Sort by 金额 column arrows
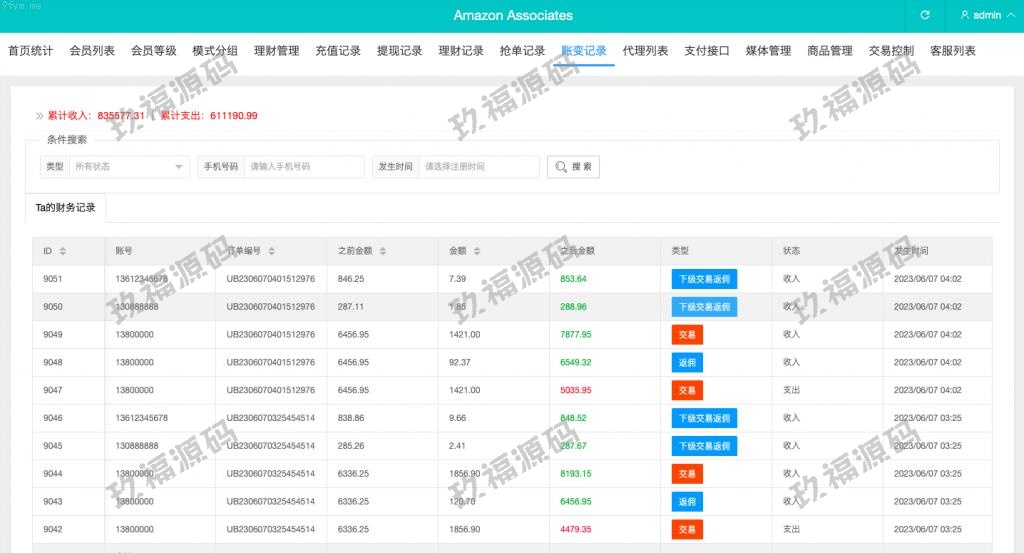 [x=476, y=251]
